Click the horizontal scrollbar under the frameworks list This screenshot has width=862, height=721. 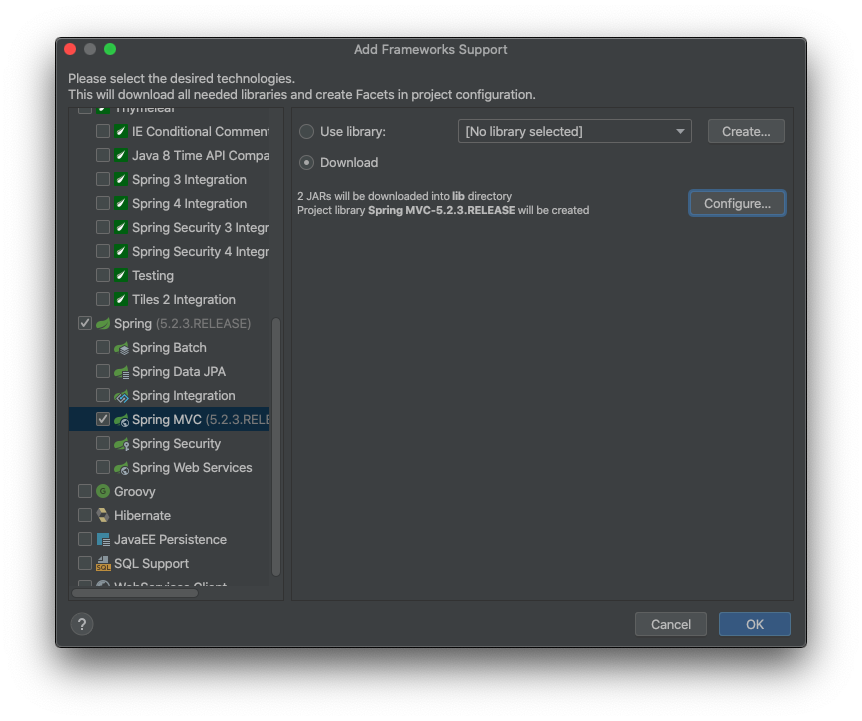[135, 594]
